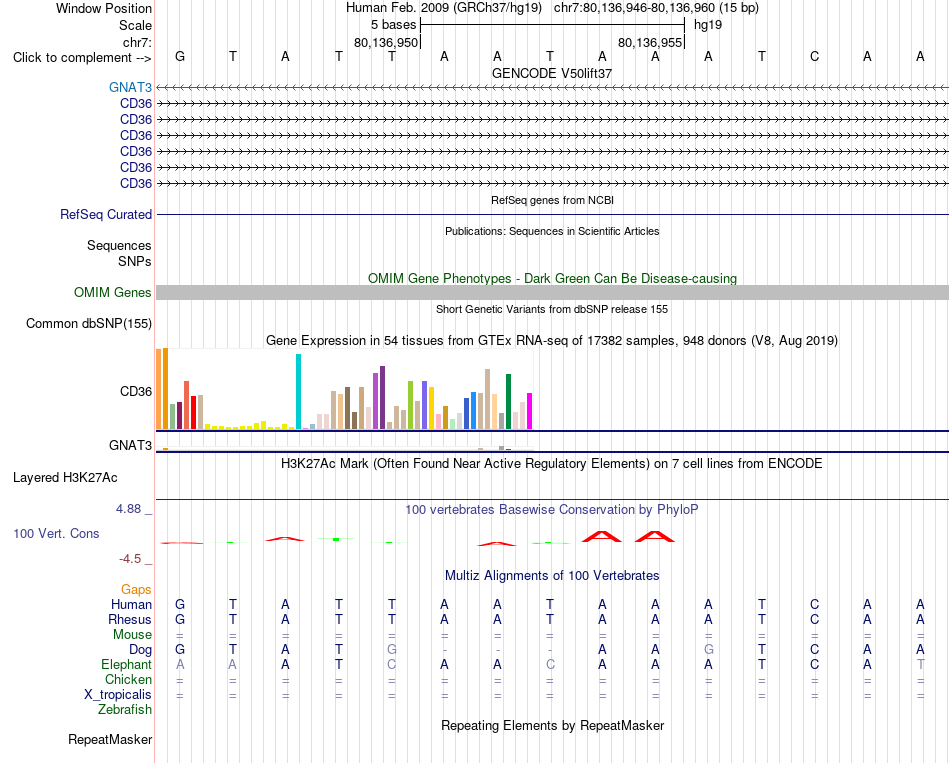Select the 4.88 conservation scale value

129,509
